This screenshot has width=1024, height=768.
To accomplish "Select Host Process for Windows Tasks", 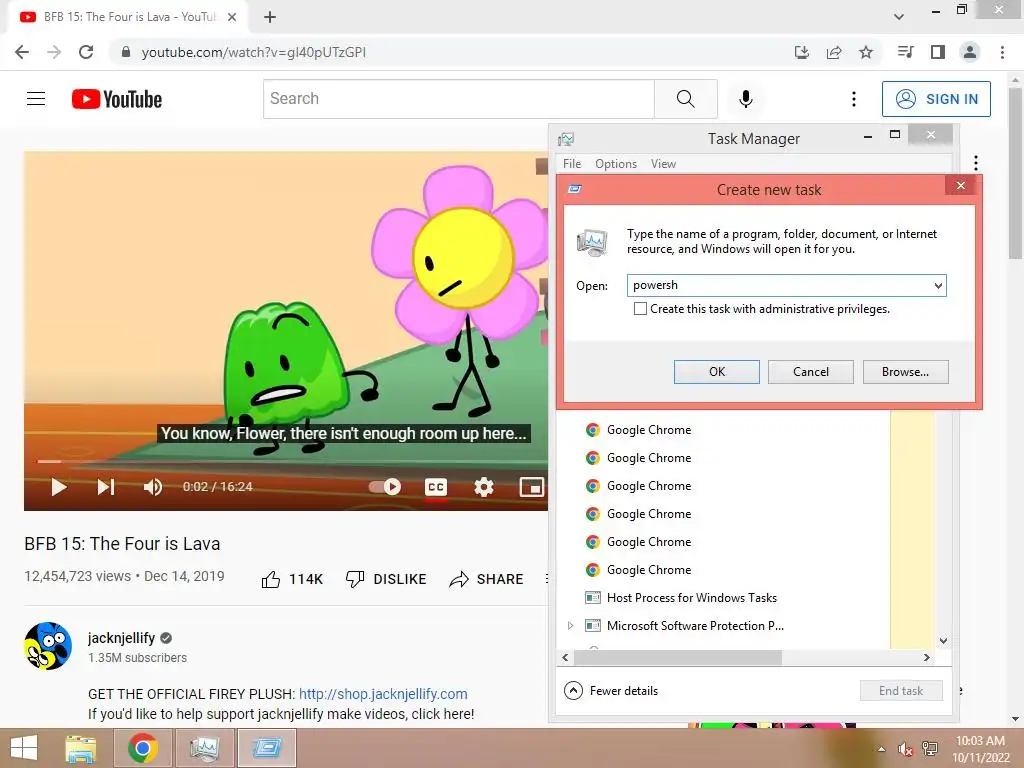I will [x=692, y=598].
